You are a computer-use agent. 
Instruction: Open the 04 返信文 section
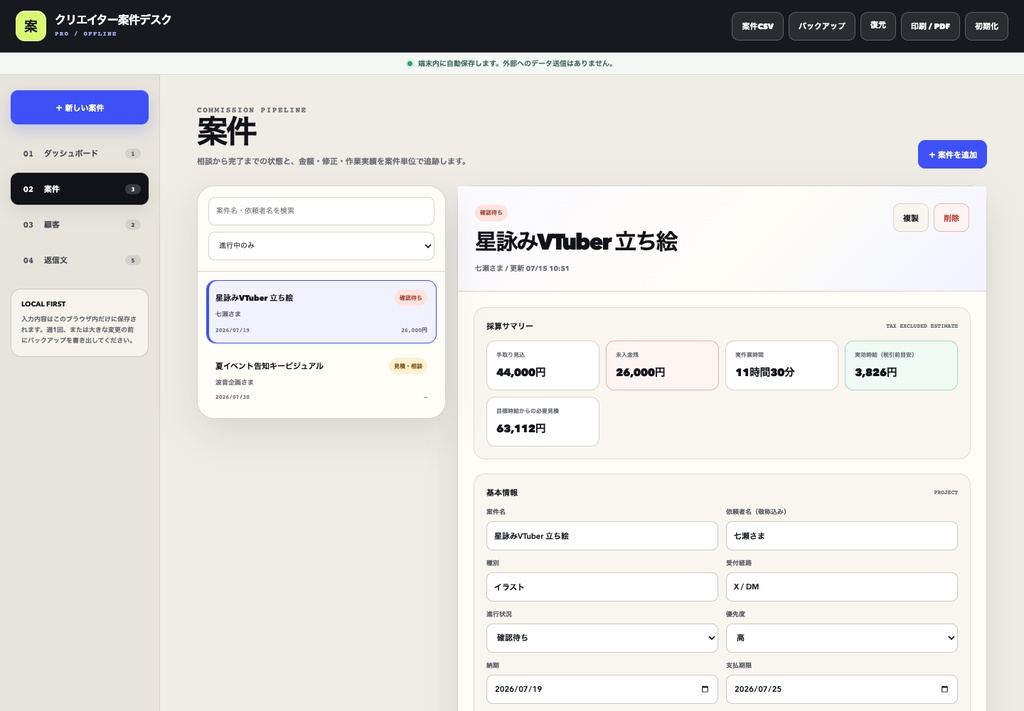[x=80, y=260]
